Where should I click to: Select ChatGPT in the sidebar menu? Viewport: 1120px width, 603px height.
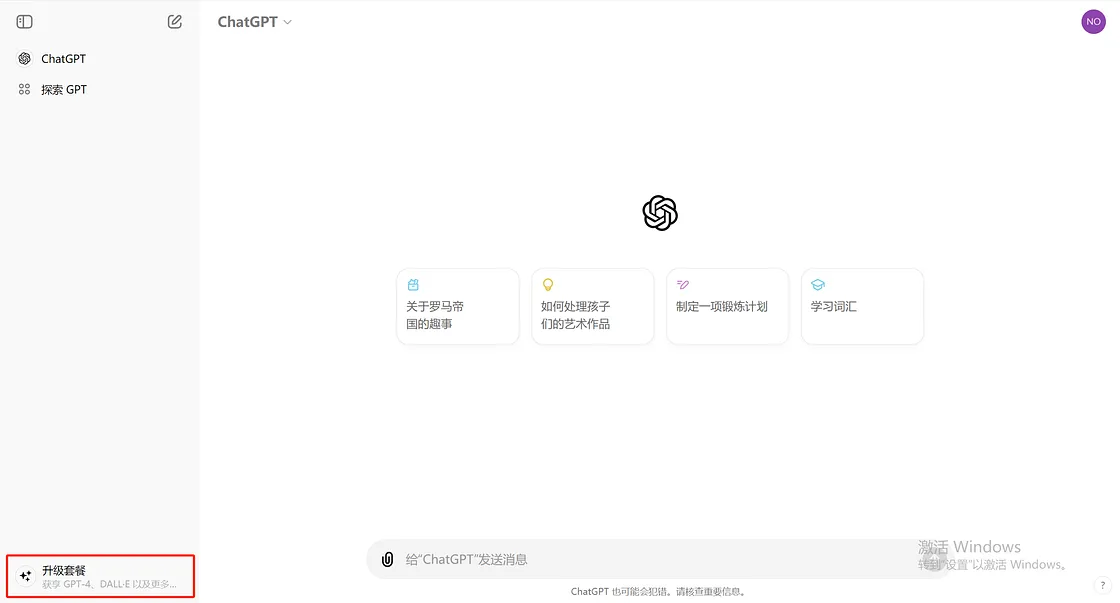61,58
